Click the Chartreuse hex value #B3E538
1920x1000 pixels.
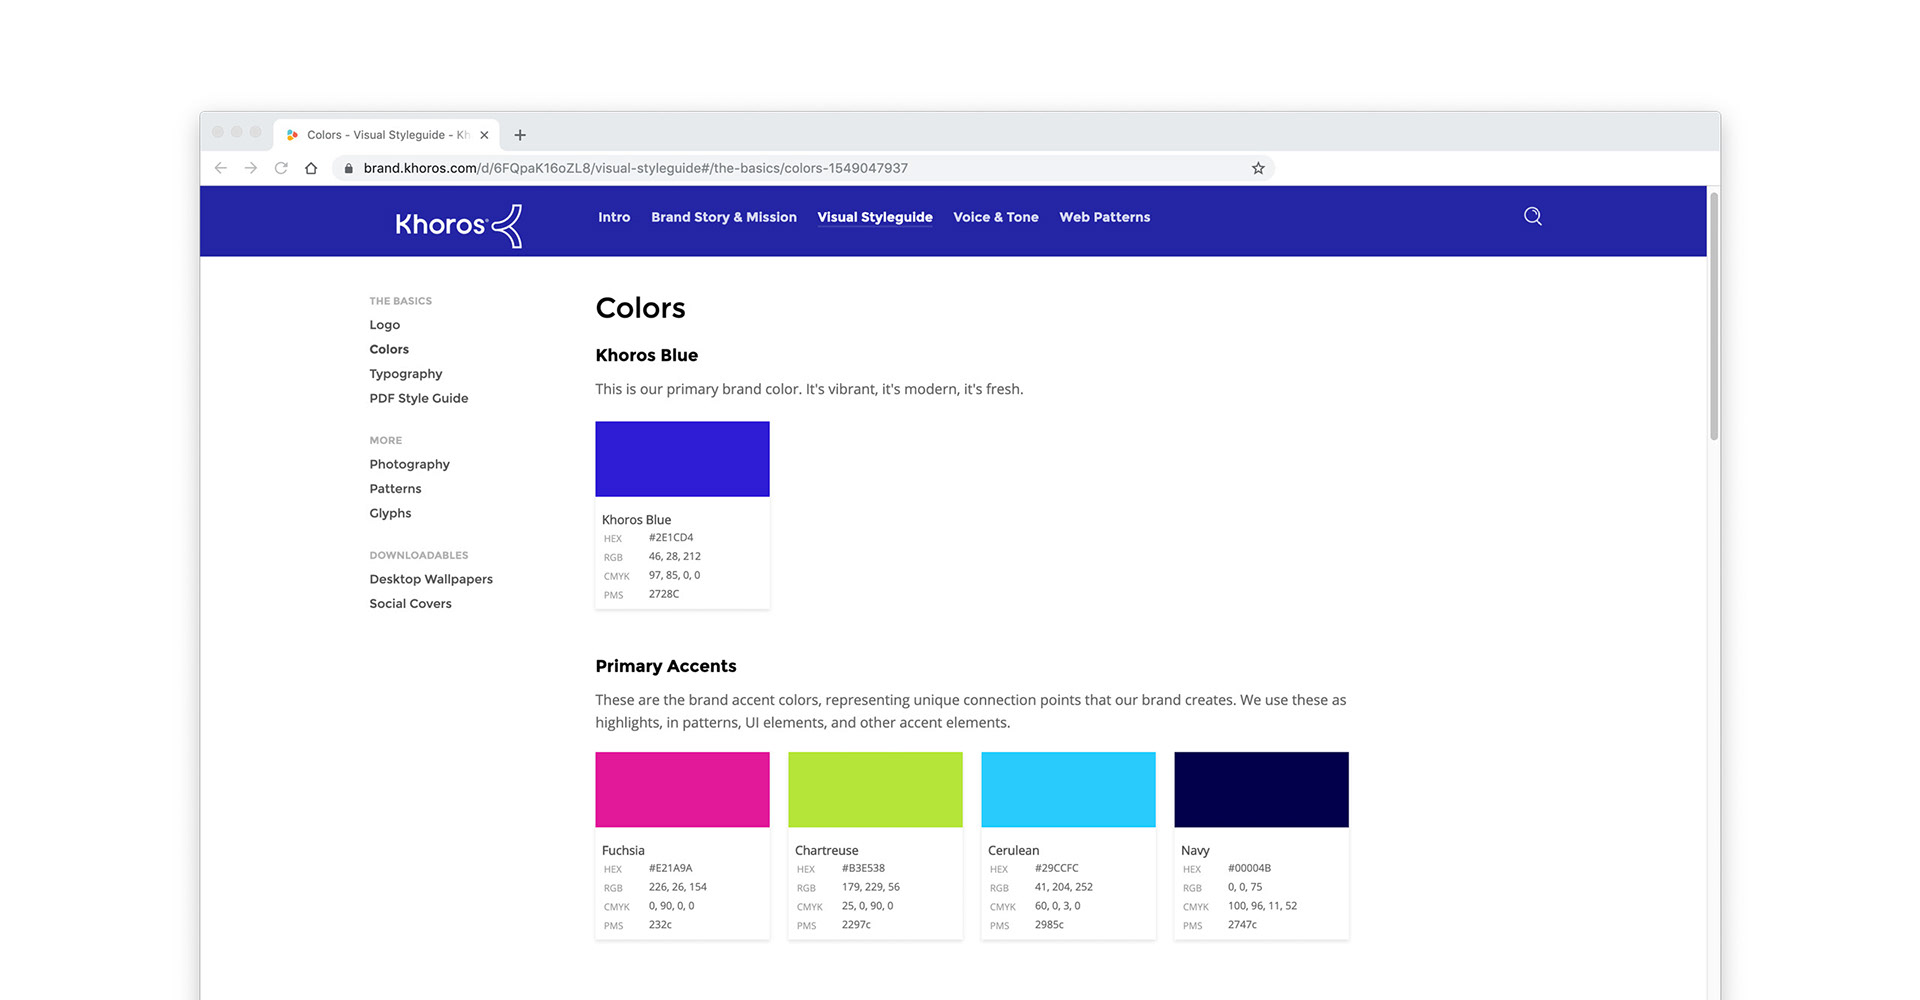[x=863, y=869]
